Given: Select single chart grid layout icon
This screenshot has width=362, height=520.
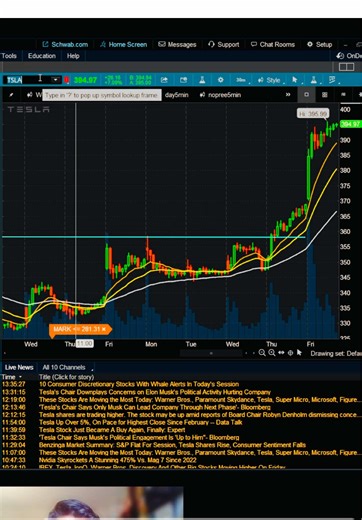Looking at the screenshot, I should 306,95.
